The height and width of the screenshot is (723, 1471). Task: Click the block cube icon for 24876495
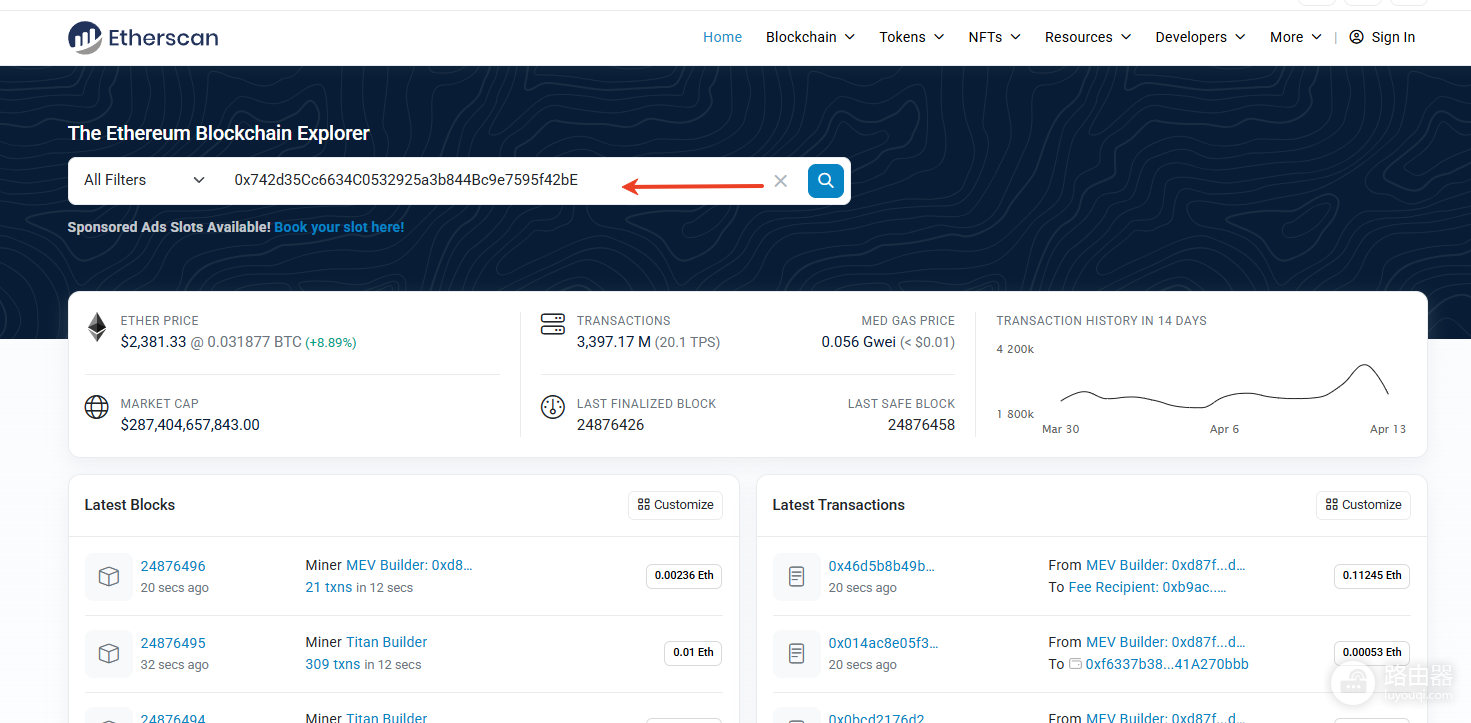click(x=109, y=654)
